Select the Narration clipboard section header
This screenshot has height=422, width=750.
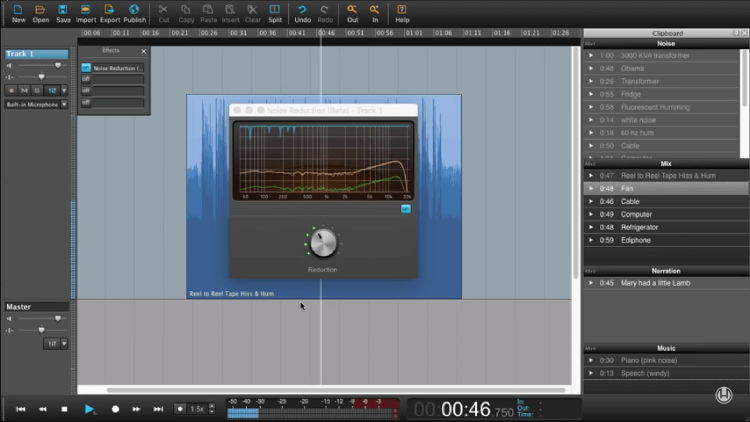pos(666,271)
